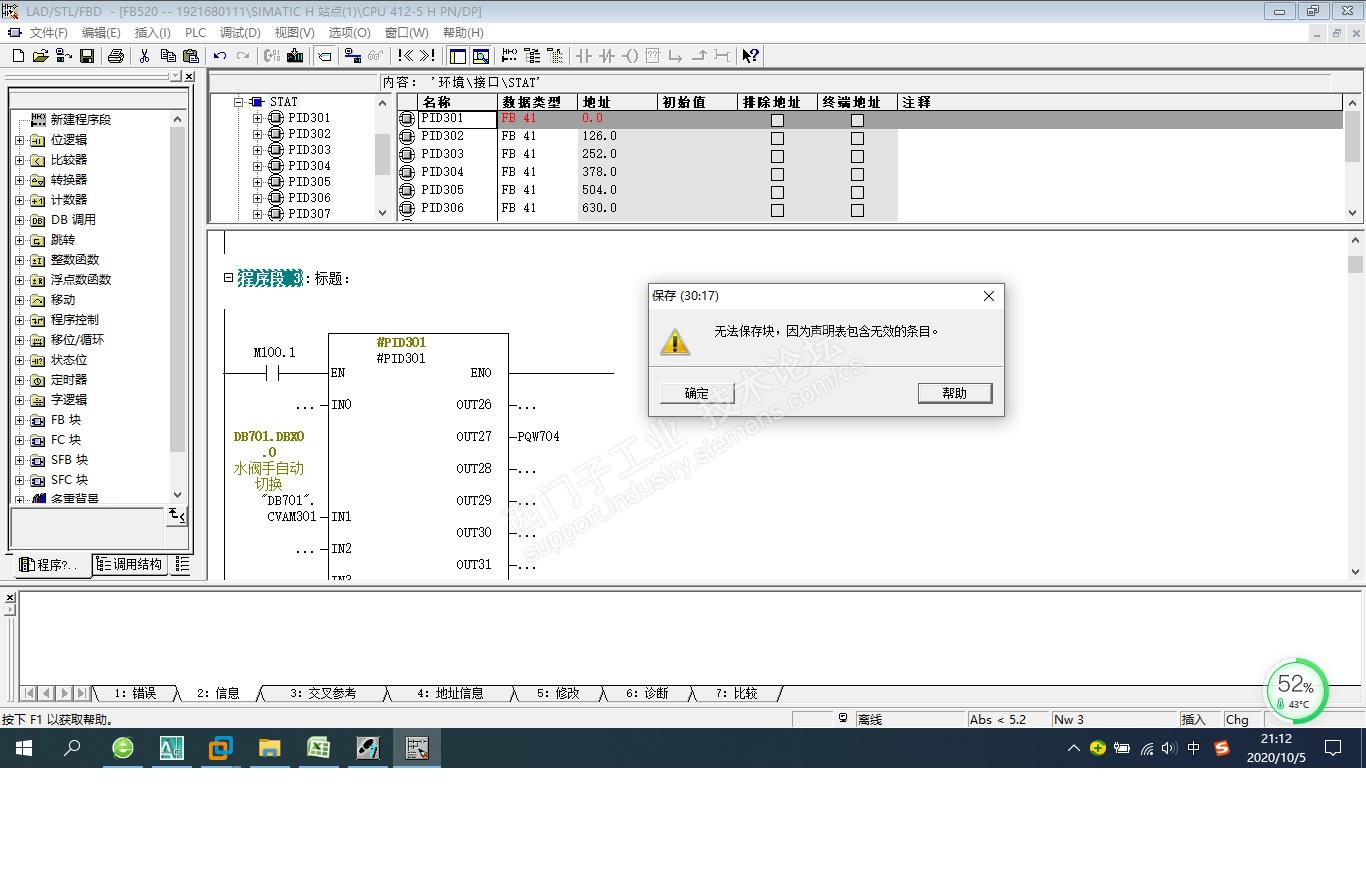Click the catalog tree vertical scrollbar
1366x888 pixels.
[178, 304]
